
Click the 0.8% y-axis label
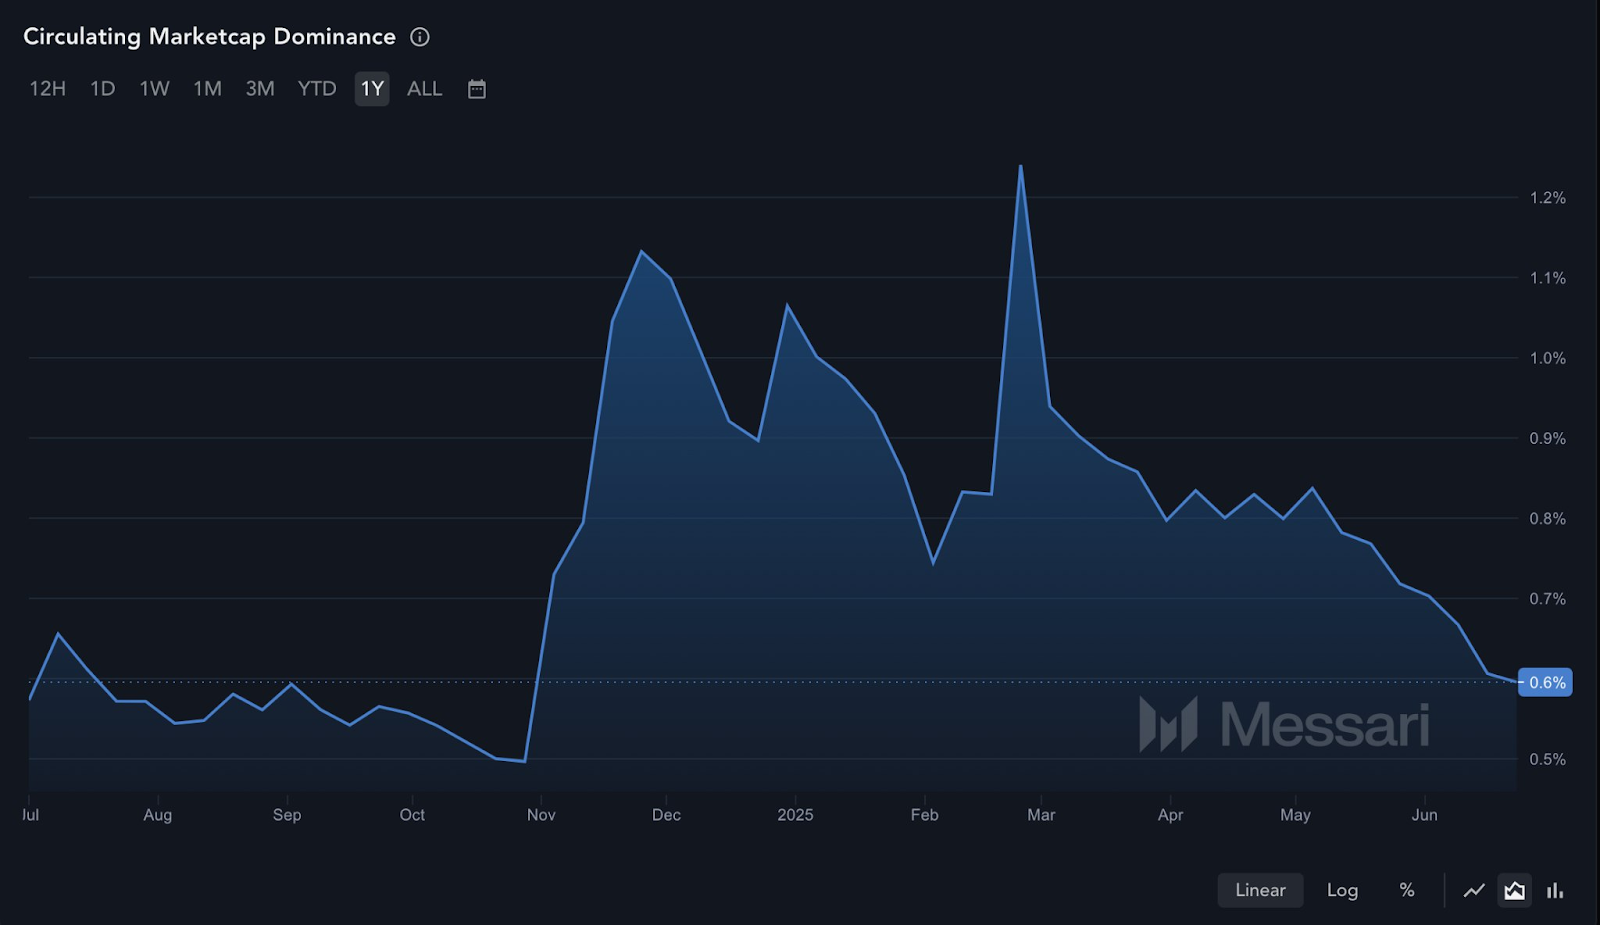[1547, 519]
